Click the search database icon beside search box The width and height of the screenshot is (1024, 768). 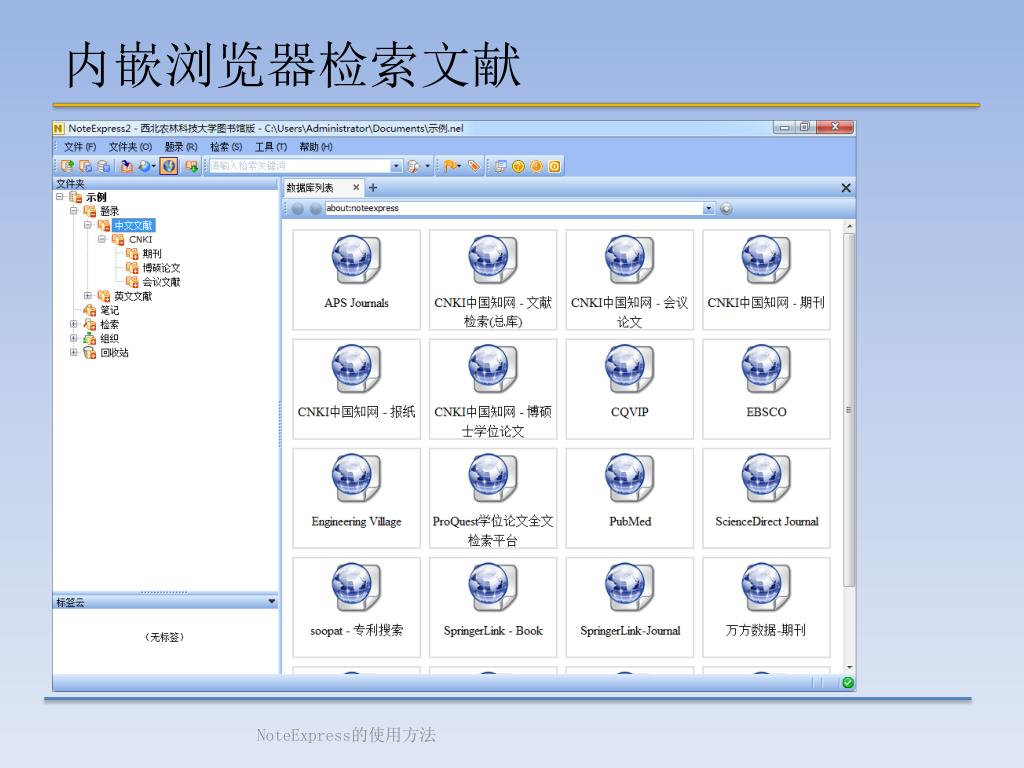(413, 167)
